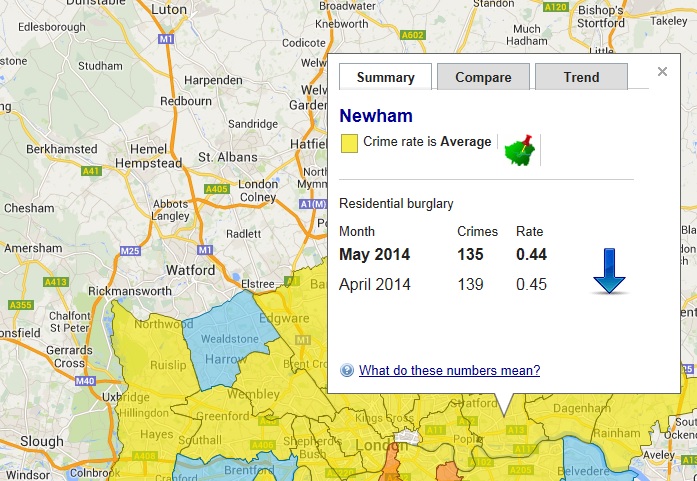Screen dimensions: 697x481
Task: Click the Dagenham area on the map
Action: (x=571, y=407)
